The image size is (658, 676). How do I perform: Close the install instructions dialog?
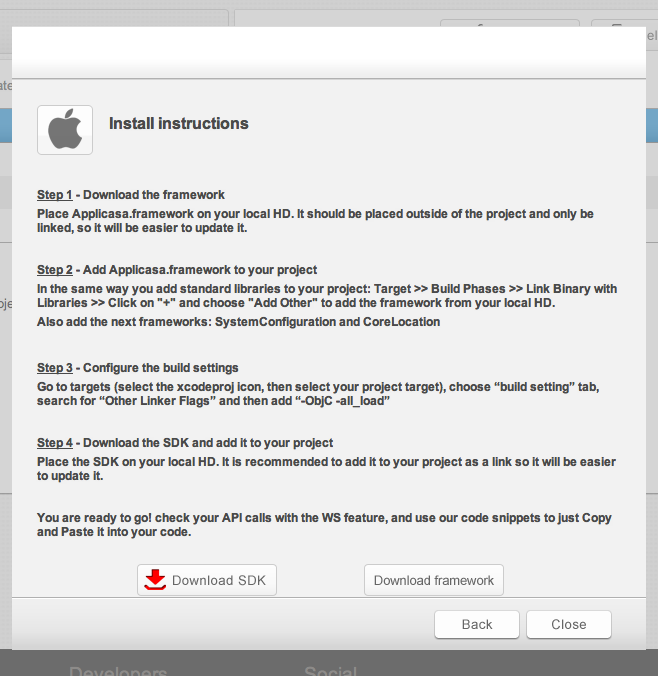[x=569, y=624]
